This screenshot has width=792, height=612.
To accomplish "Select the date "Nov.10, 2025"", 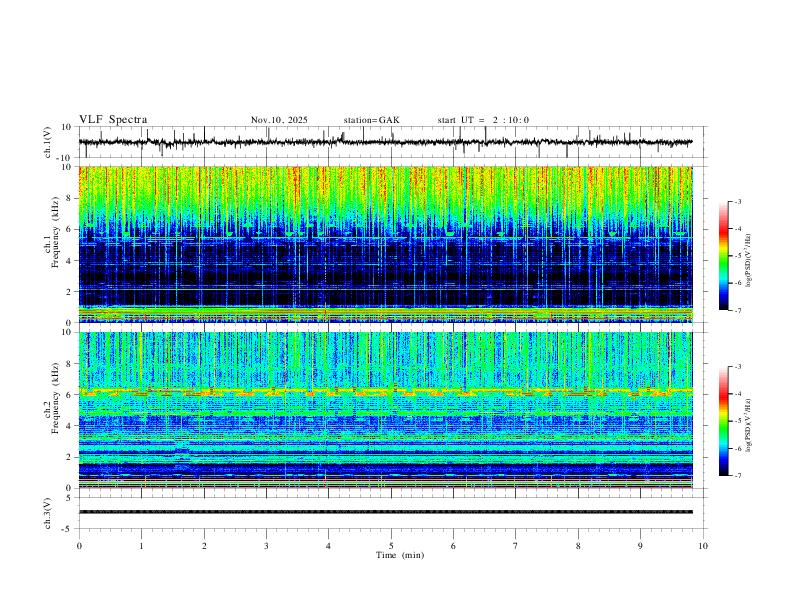I will coord(279,120).
